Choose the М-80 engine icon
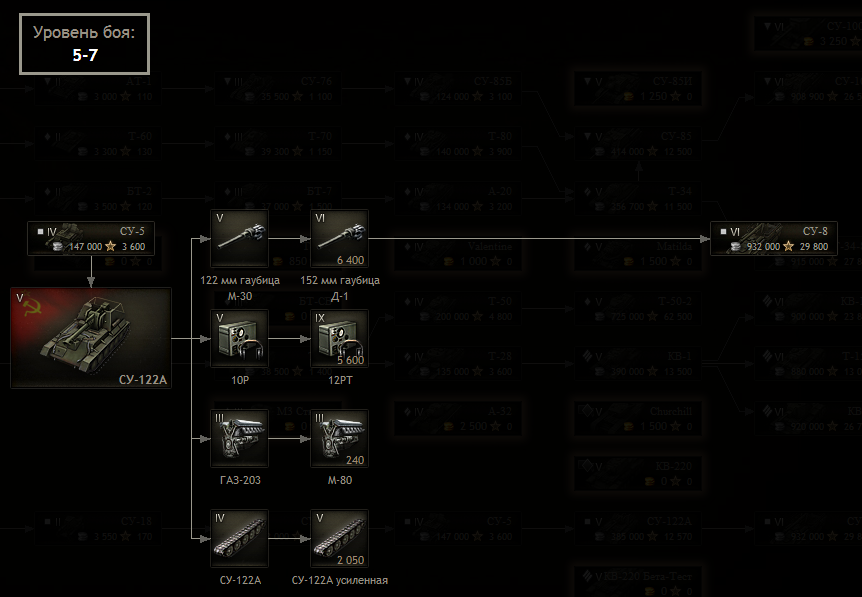The width and height of the screenshot is (862, 597). [x=339, y=439]
